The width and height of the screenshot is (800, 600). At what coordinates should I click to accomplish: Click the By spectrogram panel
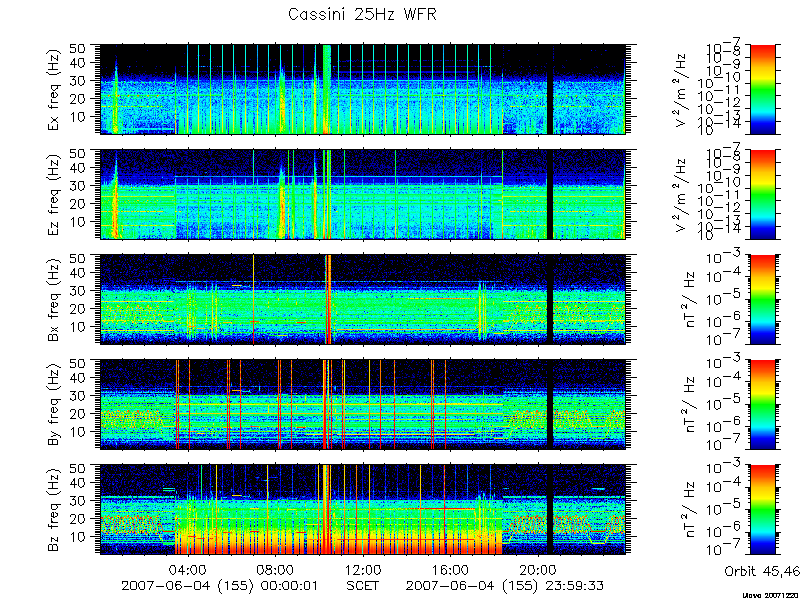click(x=362, y=405)
